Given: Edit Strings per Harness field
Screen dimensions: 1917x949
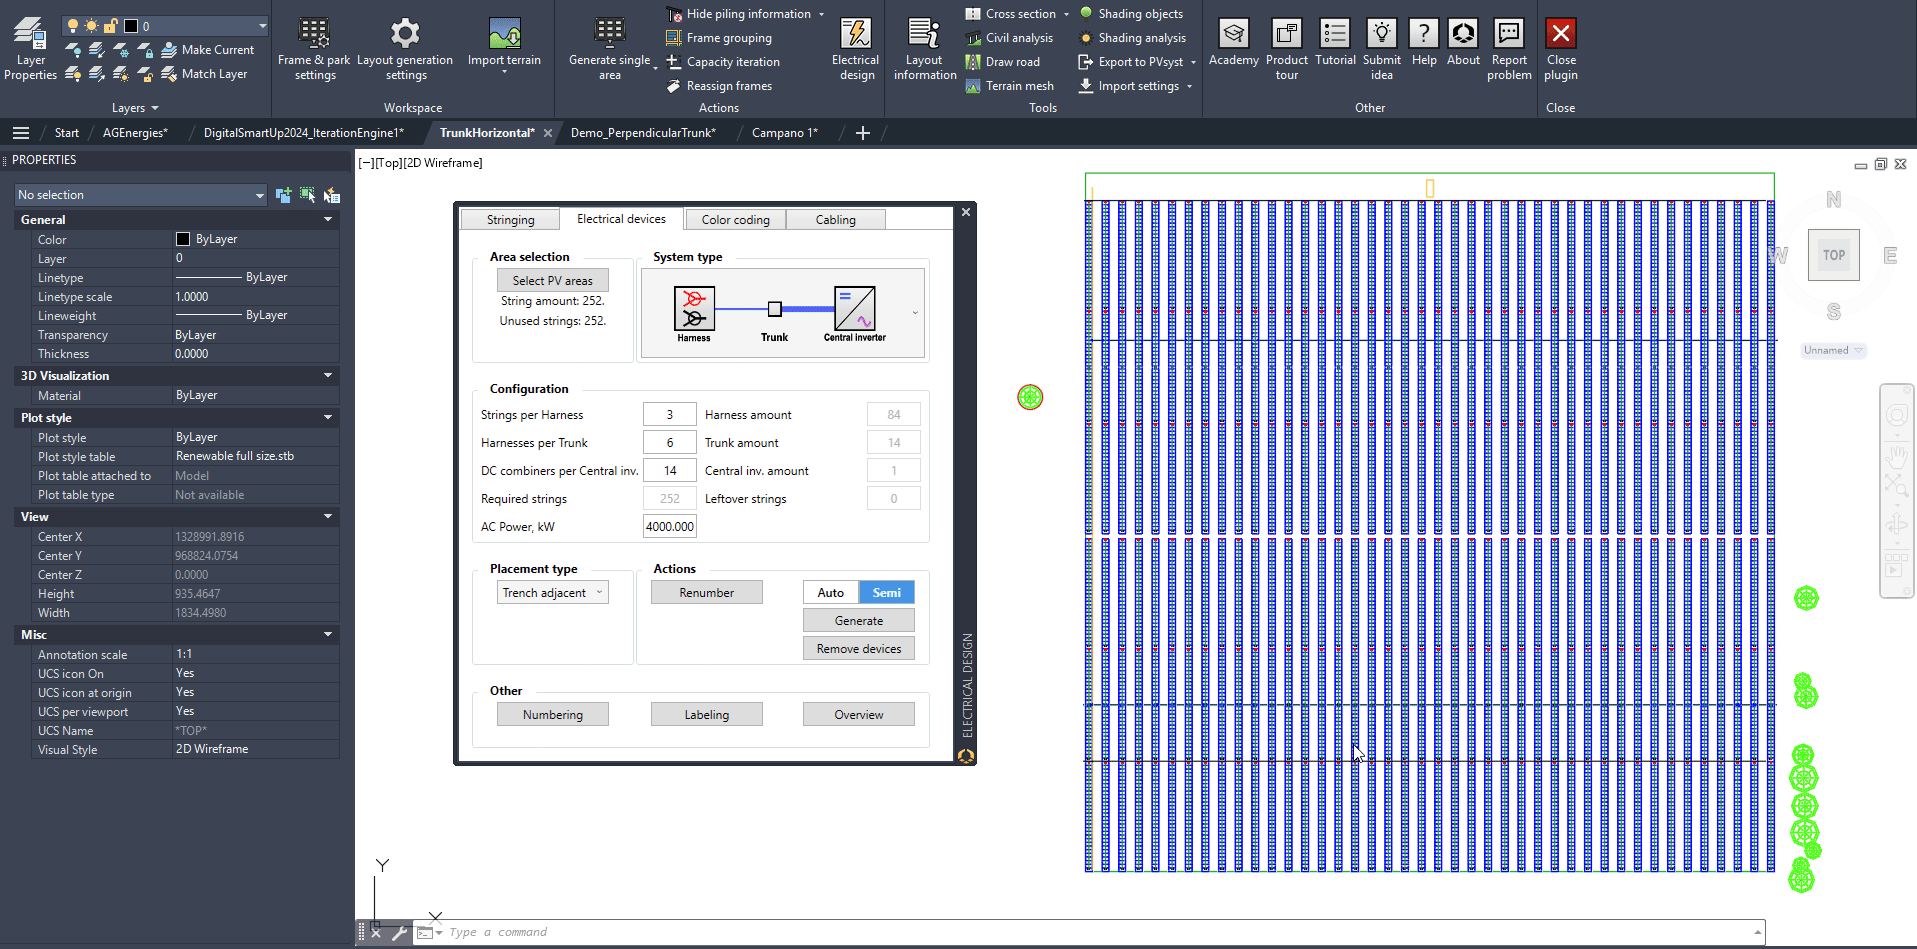Looking at the screenshot, I should coord(670,415).
